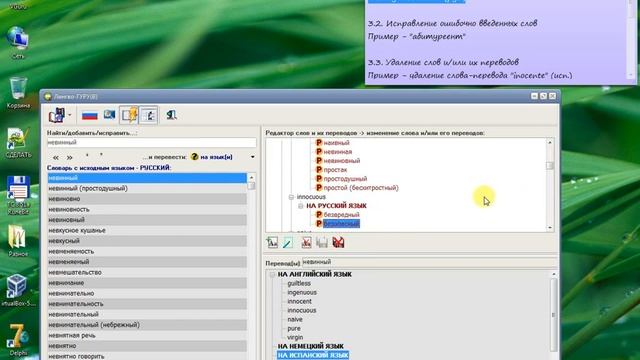
Task: Click the find/add/fix input field
Action: (151, 142)
